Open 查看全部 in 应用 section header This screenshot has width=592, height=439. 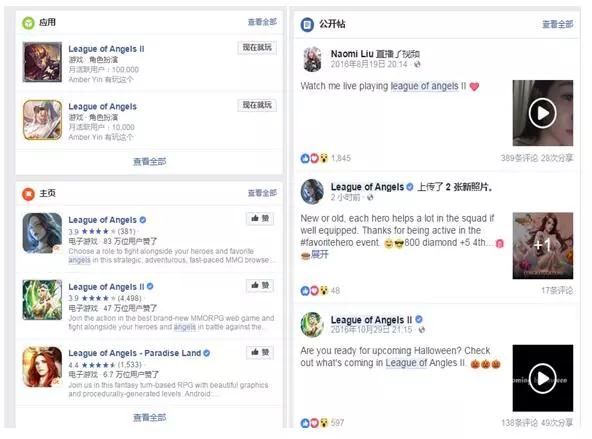pos(262,22)
